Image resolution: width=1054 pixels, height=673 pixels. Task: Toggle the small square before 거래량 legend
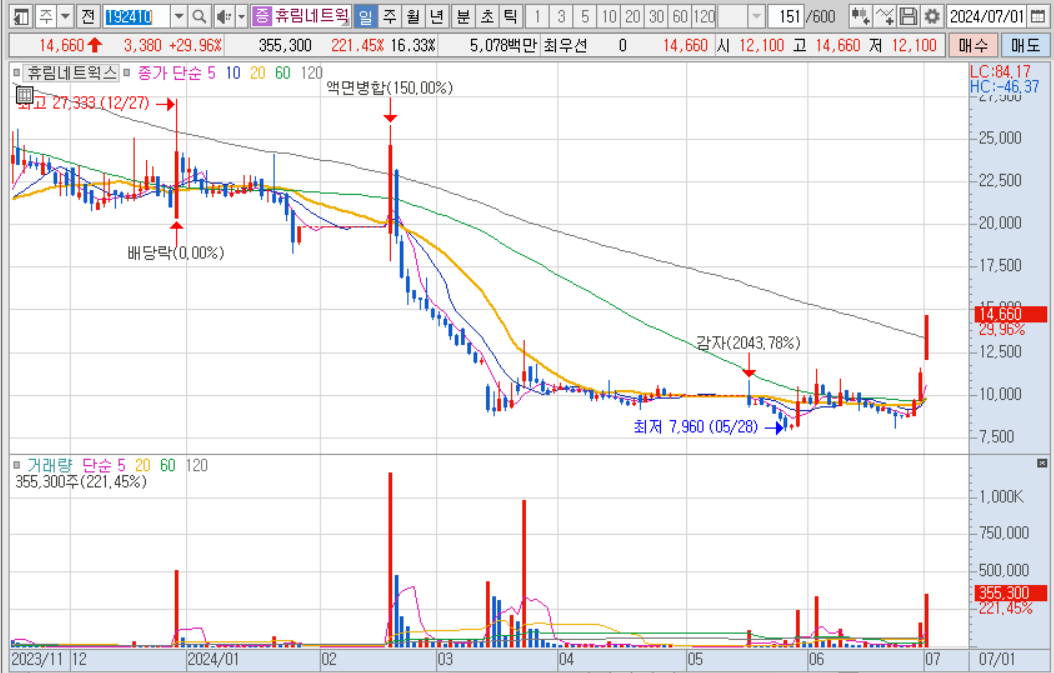tap(16, 465)
